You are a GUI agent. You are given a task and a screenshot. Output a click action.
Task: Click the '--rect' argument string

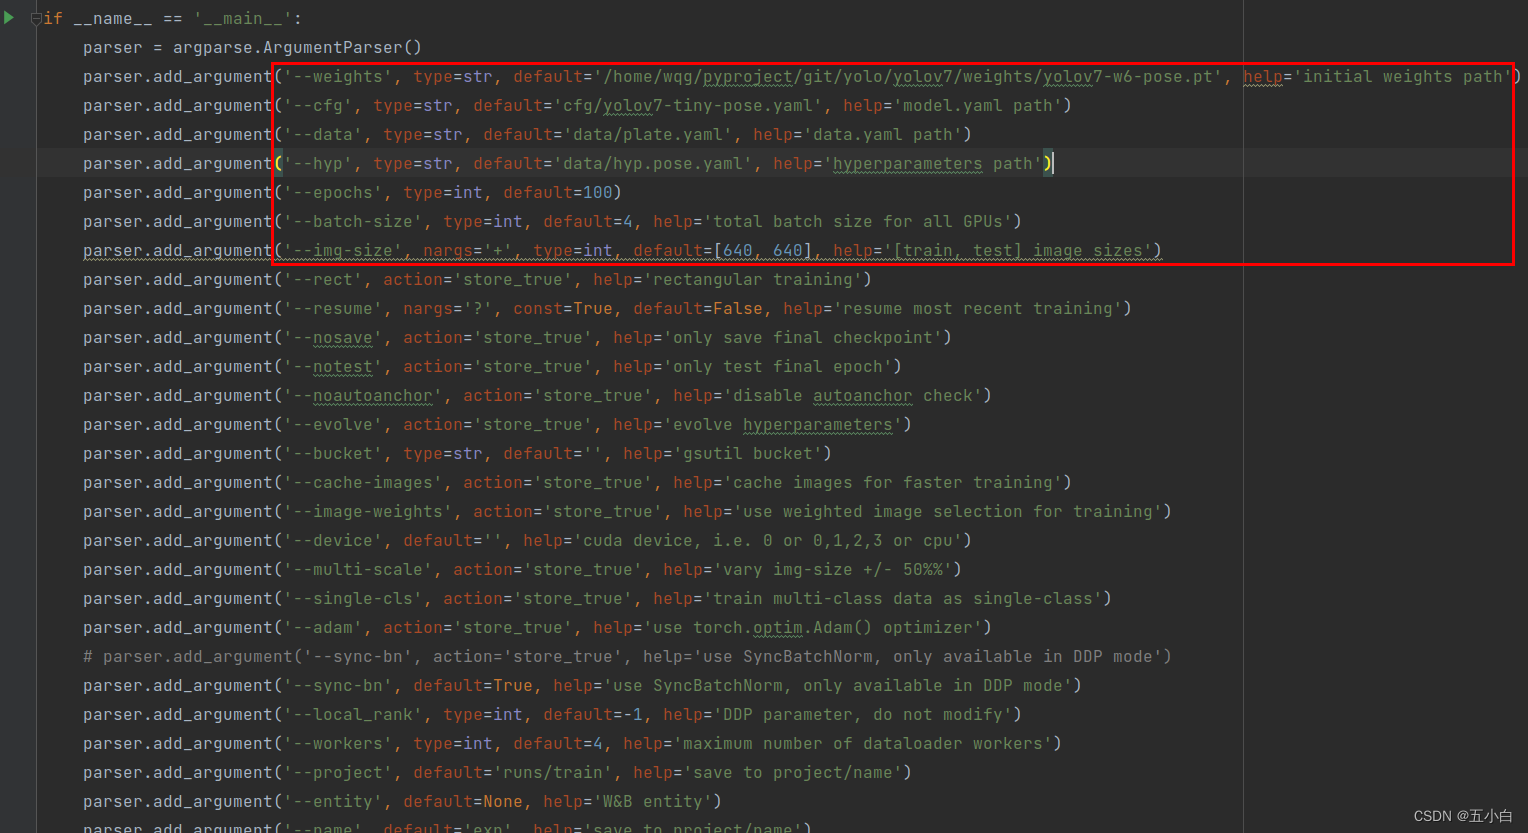[323, 280]
